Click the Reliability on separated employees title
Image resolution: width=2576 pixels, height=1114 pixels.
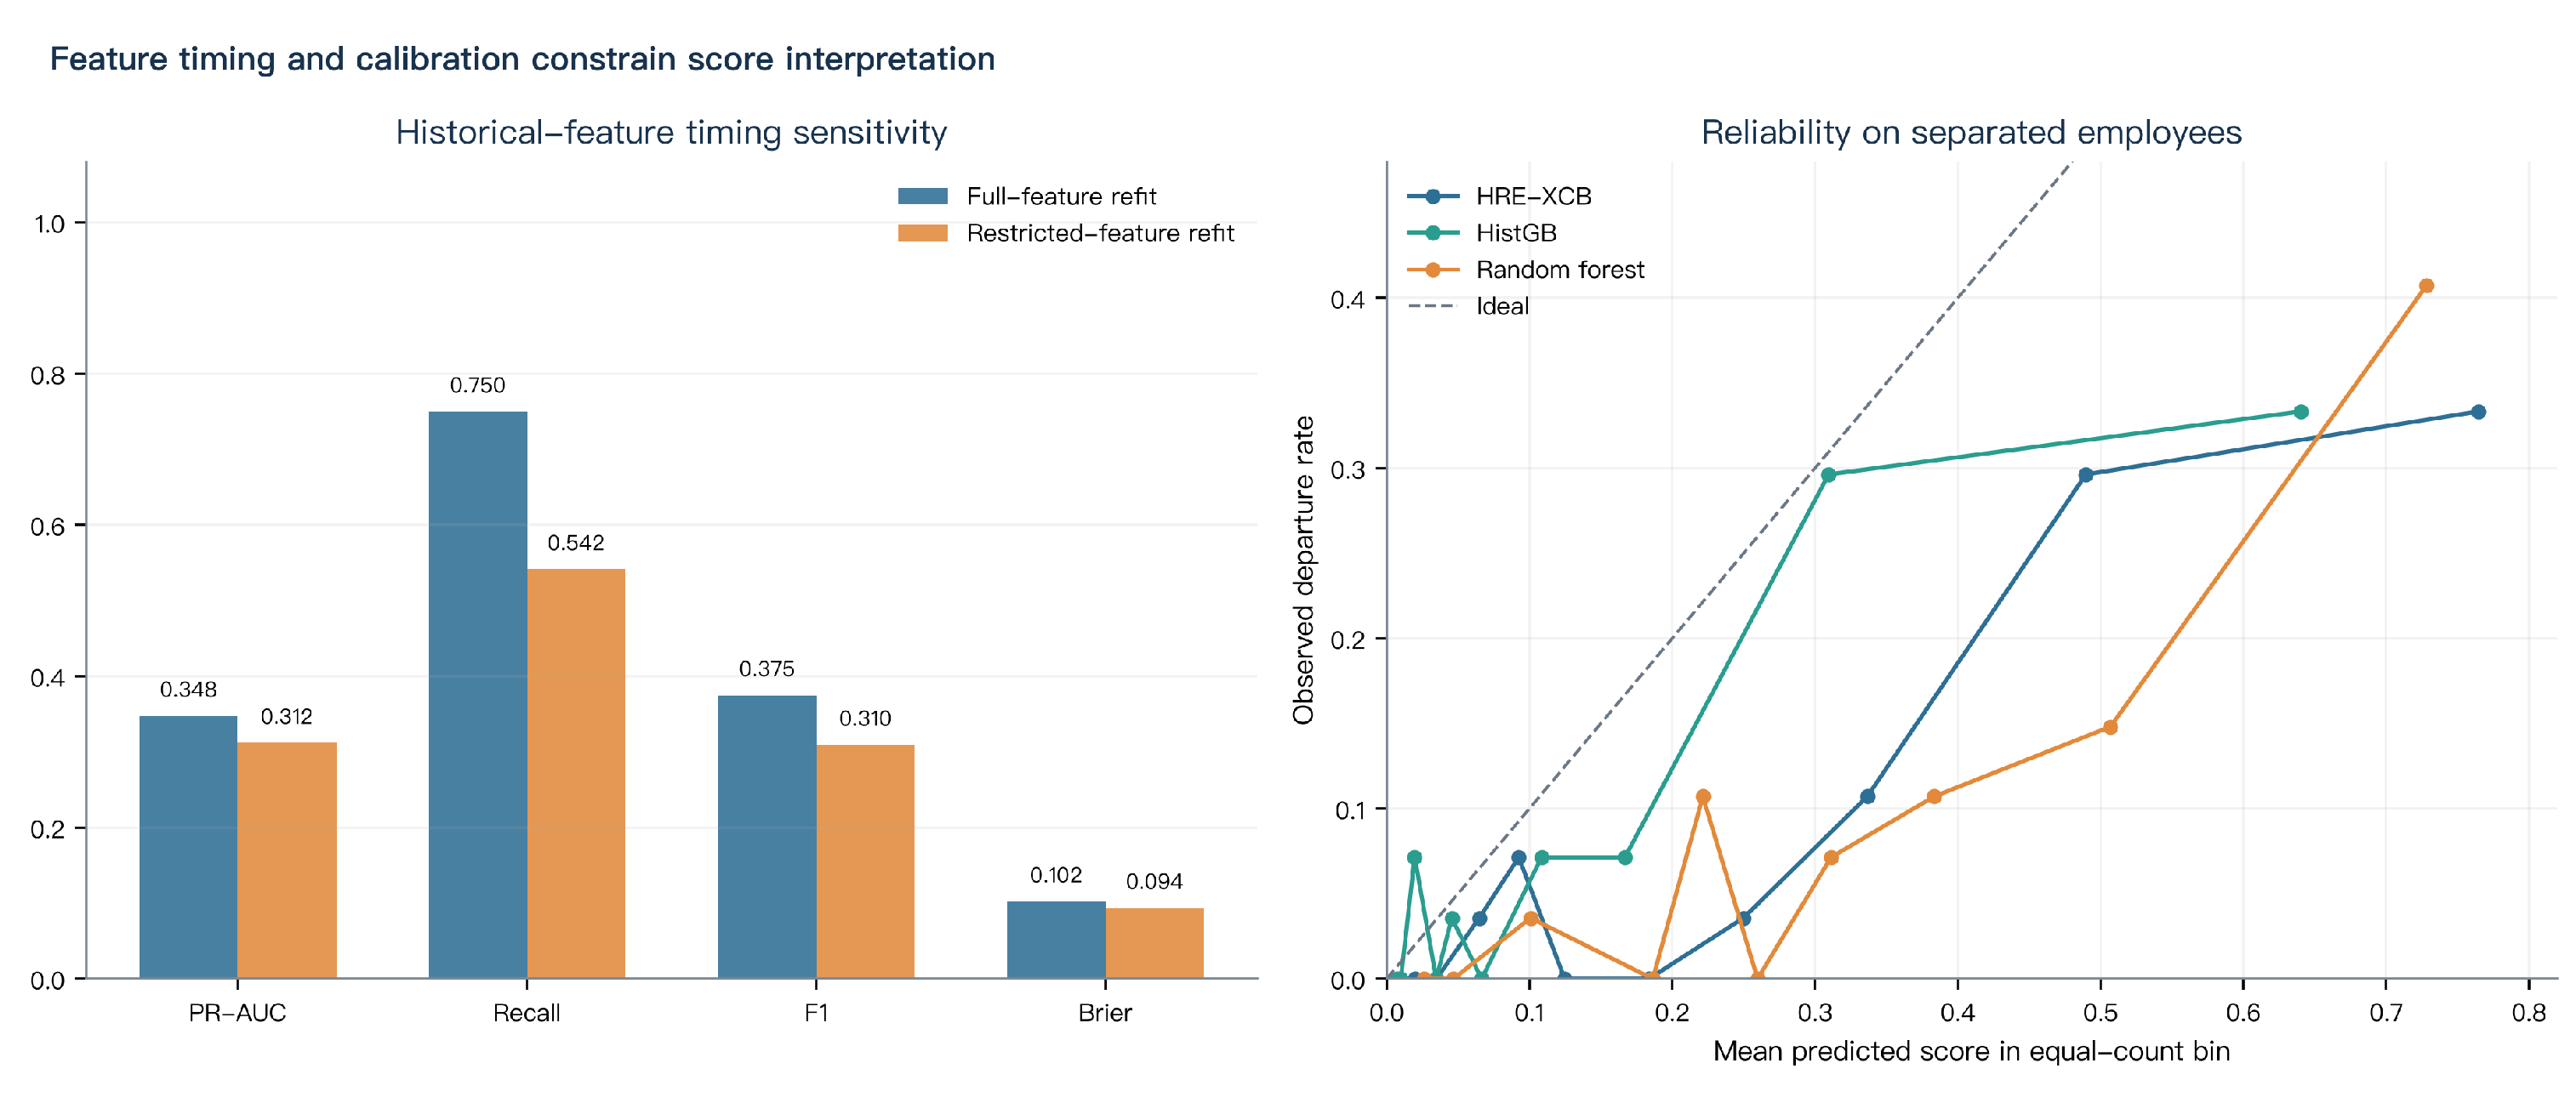point(1971,133)
